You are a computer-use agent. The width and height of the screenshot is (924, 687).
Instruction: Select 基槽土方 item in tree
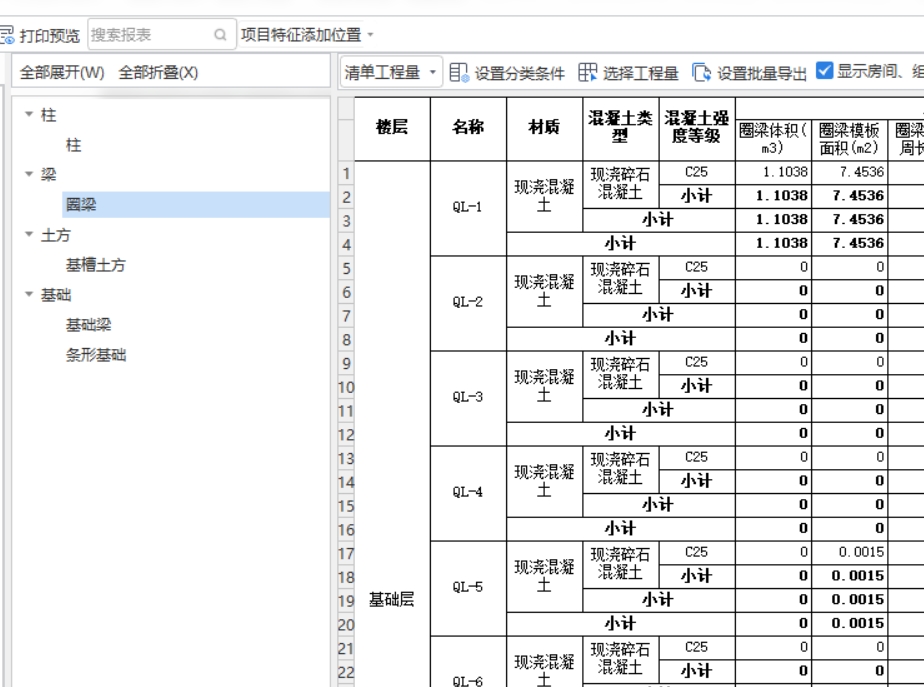click(x=95, y=265)
